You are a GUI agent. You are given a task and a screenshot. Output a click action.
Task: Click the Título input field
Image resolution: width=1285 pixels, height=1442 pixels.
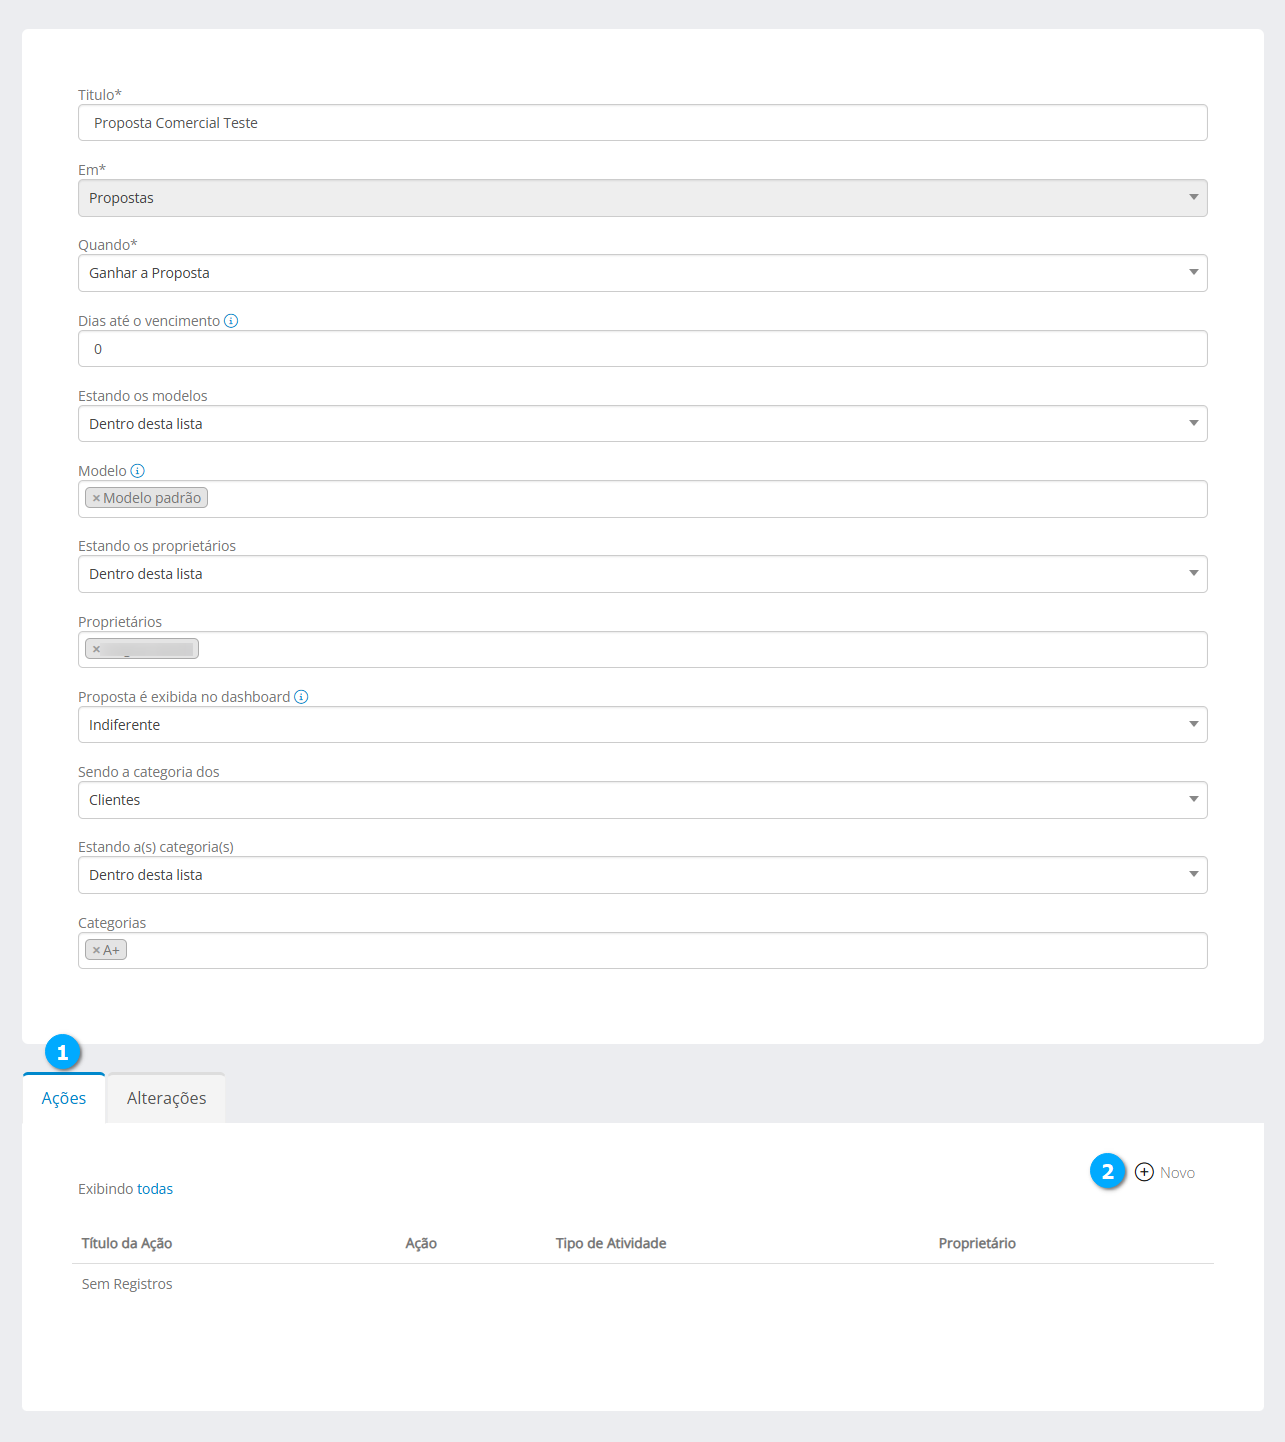coord(642,123)
